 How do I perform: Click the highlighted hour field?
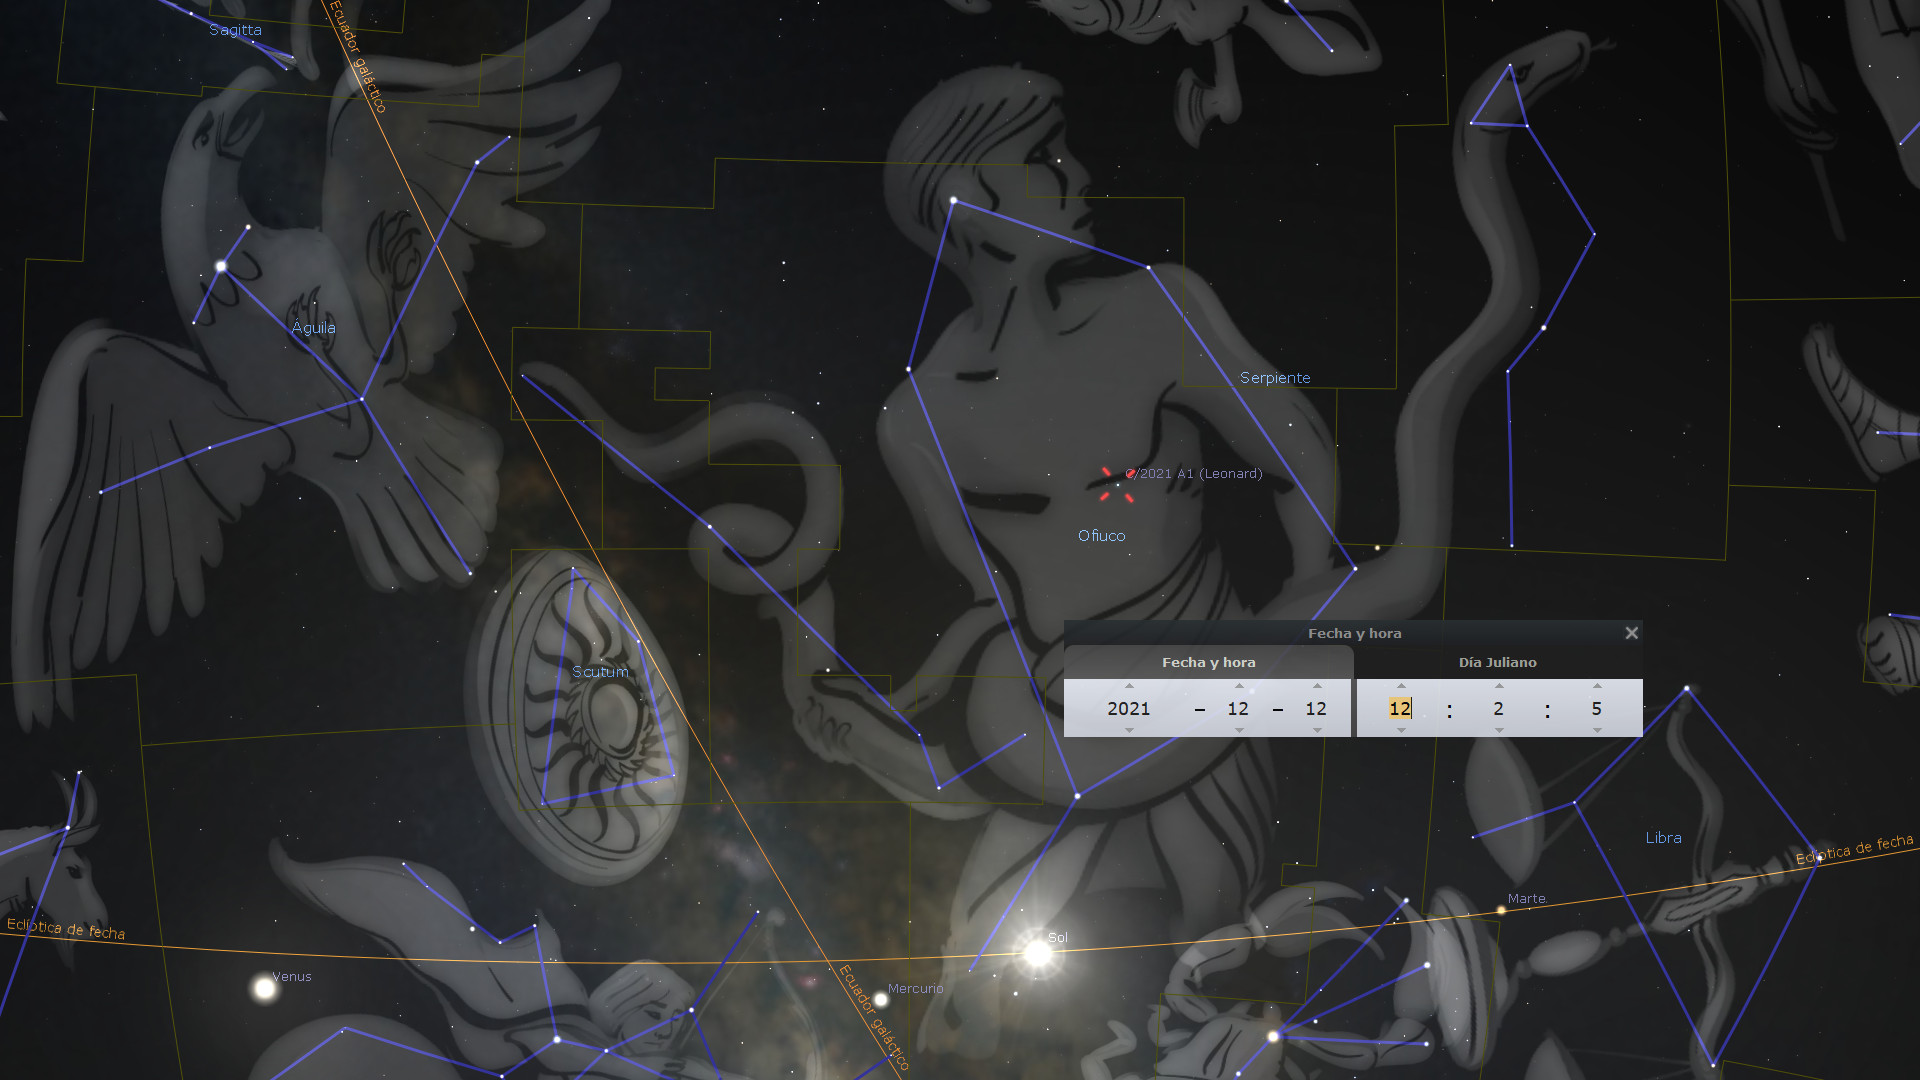point(1400,708)
